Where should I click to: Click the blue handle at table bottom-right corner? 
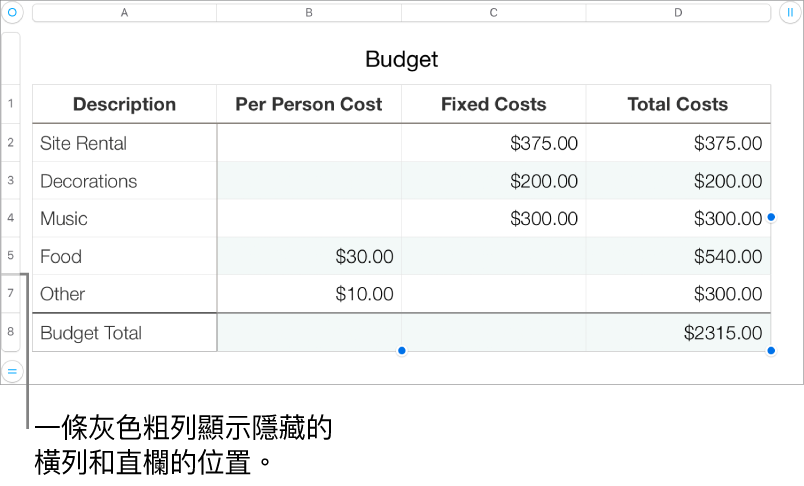click(772, 351)
